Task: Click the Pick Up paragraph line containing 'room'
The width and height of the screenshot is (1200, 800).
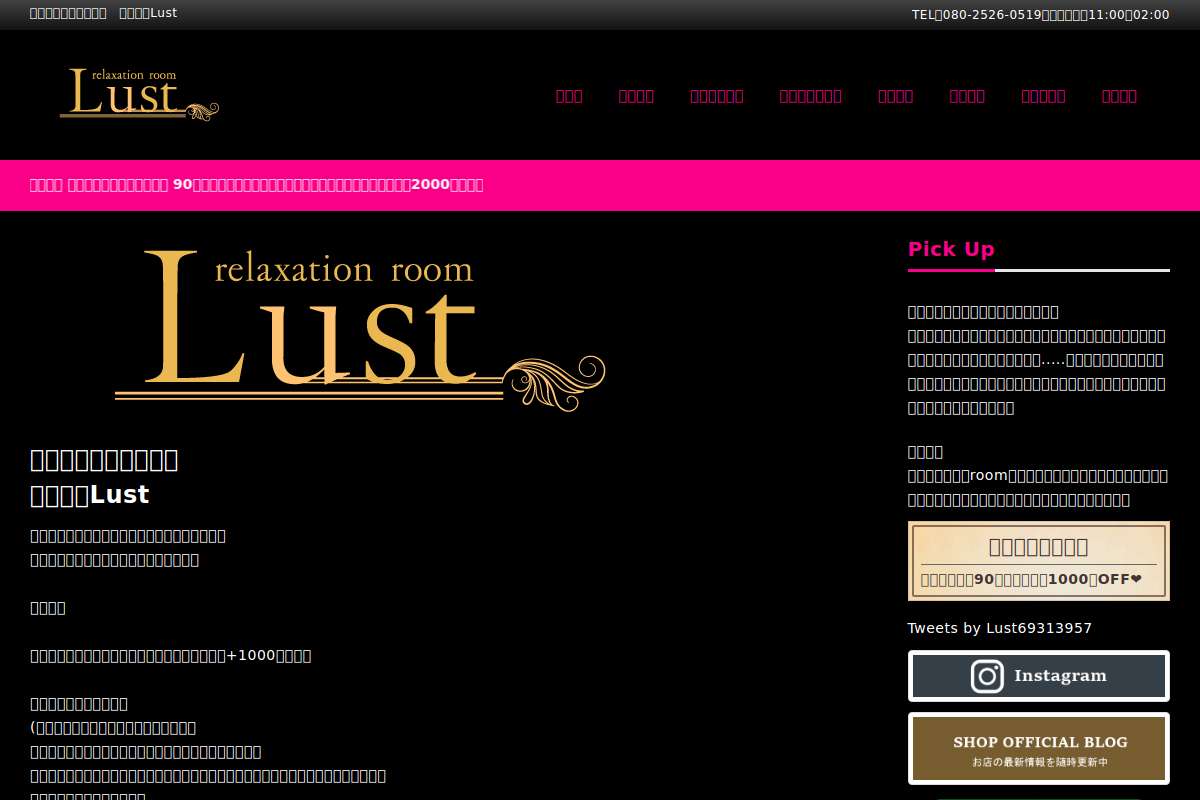Action: coord(1038,476)
